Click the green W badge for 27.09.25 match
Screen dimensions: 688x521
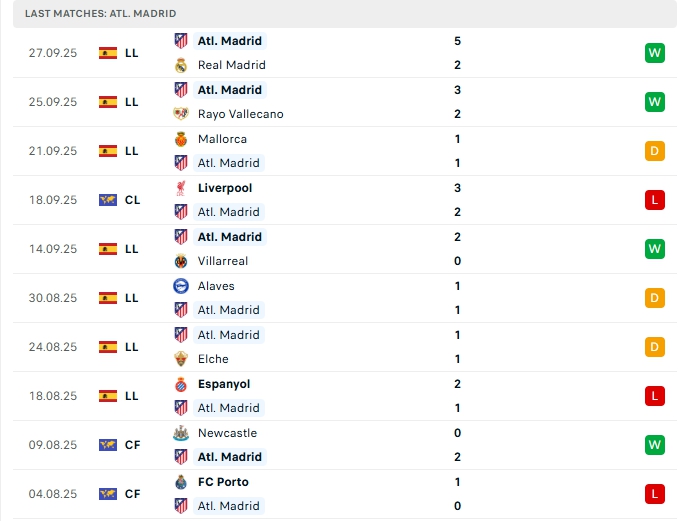pyautogui.click(x=655, y=53)
